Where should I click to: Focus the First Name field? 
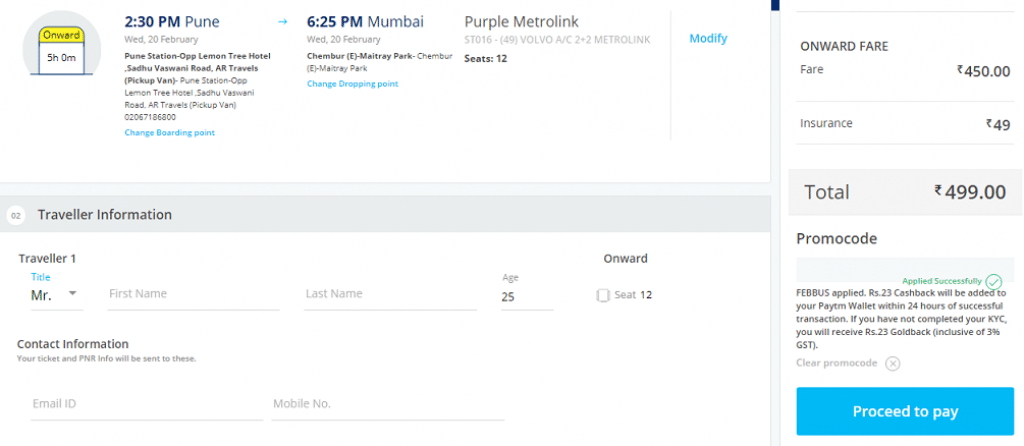[193, 295]
